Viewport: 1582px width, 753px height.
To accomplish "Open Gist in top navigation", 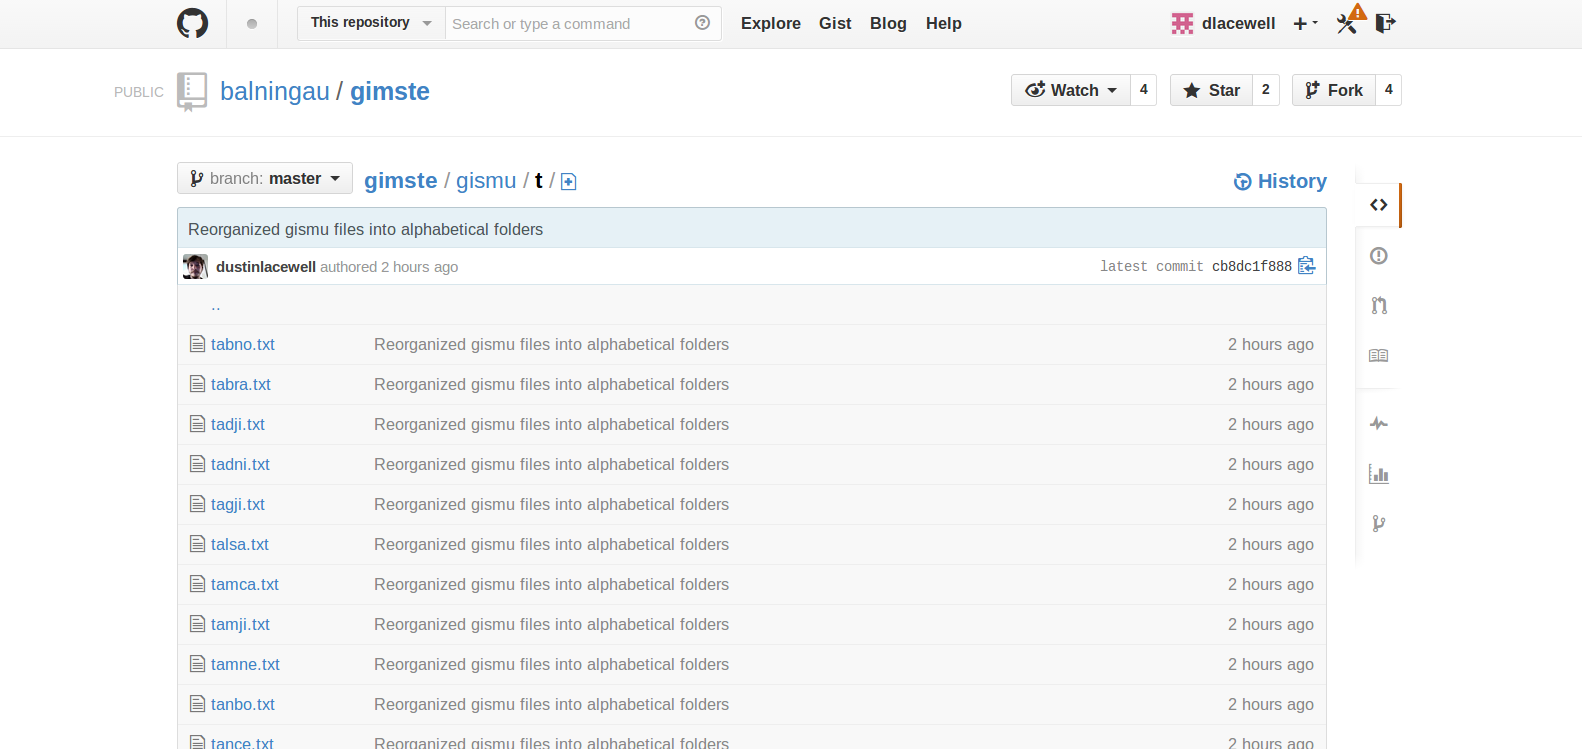I will pos(835,23).
